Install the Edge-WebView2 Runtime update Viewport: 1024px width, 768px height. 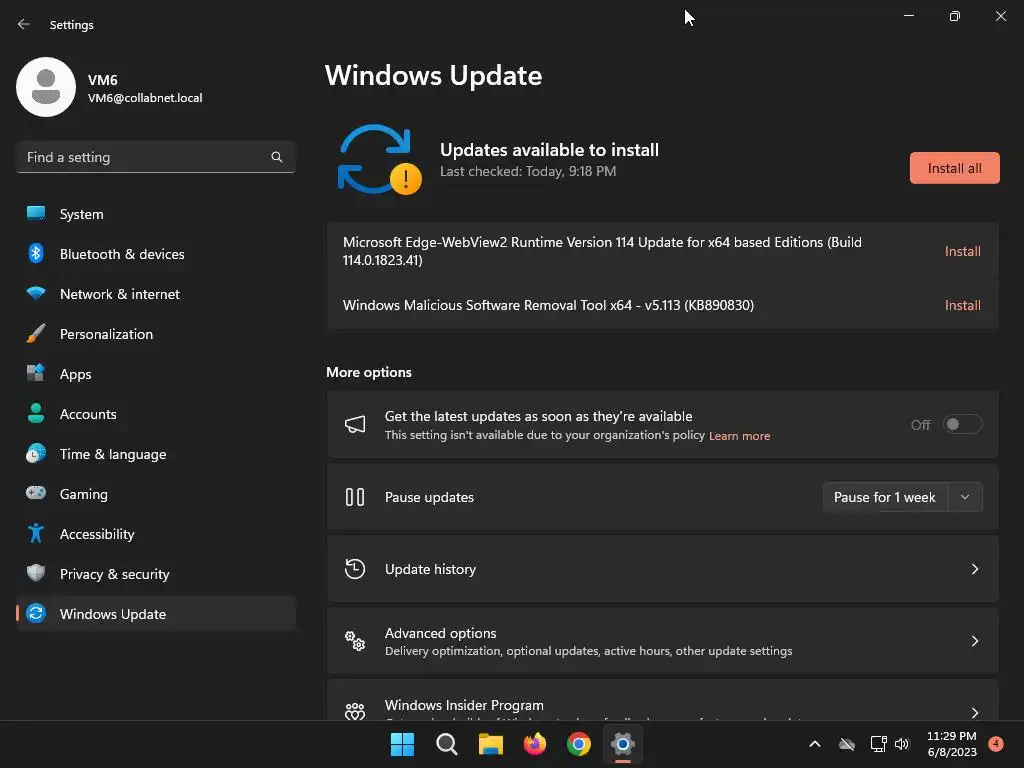963,251
